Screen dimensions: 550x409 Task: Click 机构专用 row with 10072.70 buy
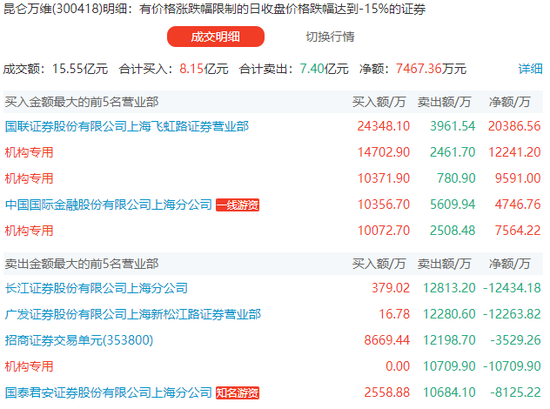[x=273, y=230]
